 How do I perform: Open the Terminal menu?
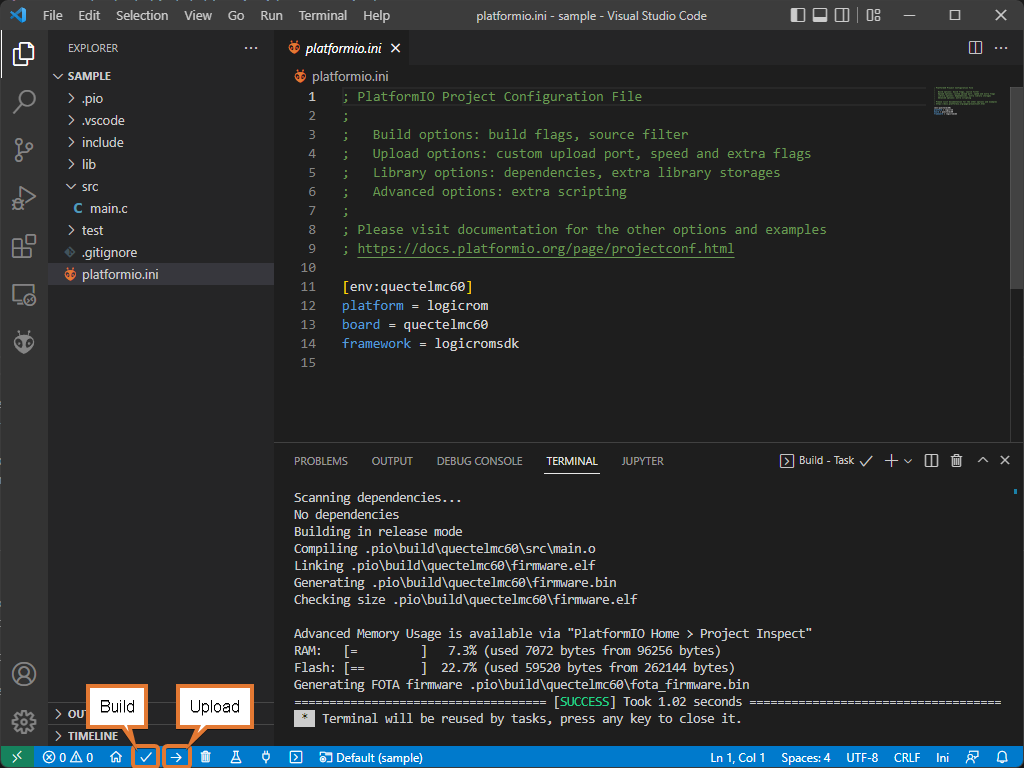coord(323,15)
